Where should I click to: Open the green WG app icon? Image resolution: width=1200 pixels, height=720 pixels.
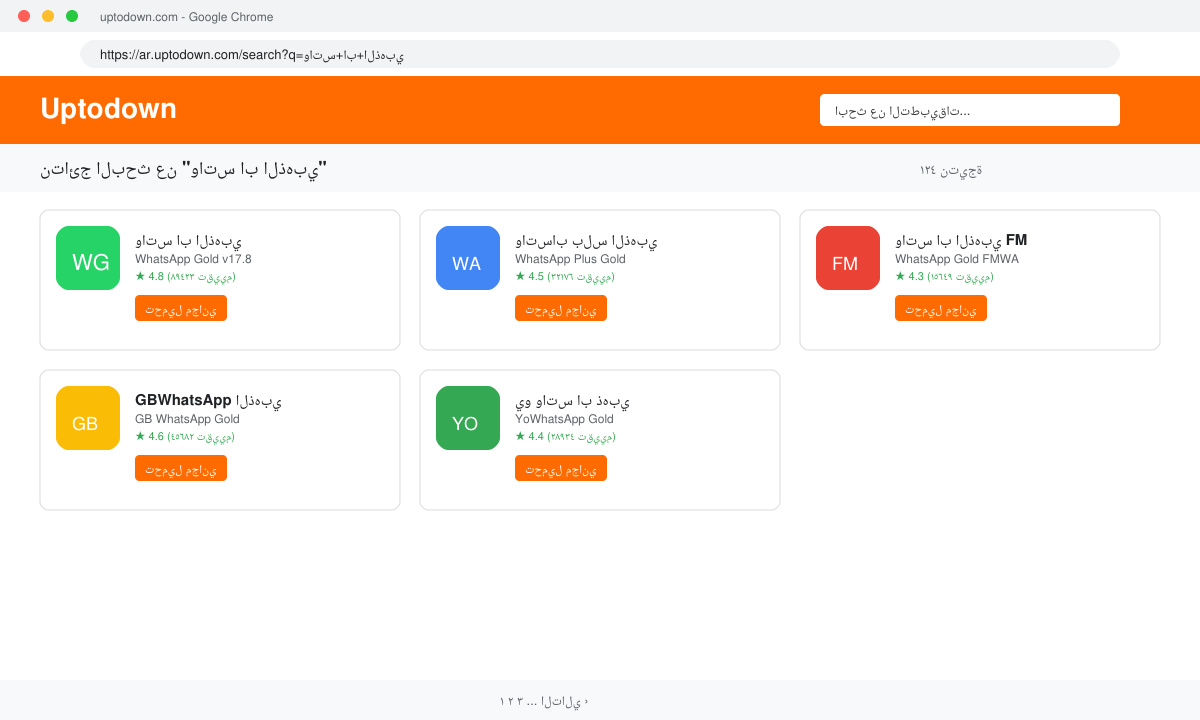point(88,258)
